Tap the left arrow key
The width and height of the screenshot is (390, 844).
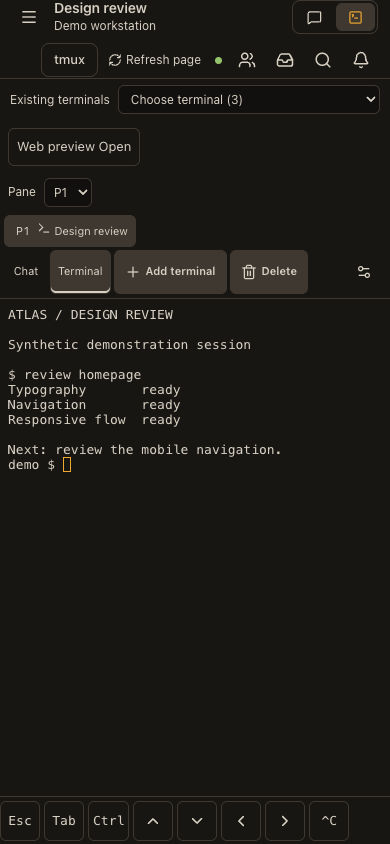241,821
